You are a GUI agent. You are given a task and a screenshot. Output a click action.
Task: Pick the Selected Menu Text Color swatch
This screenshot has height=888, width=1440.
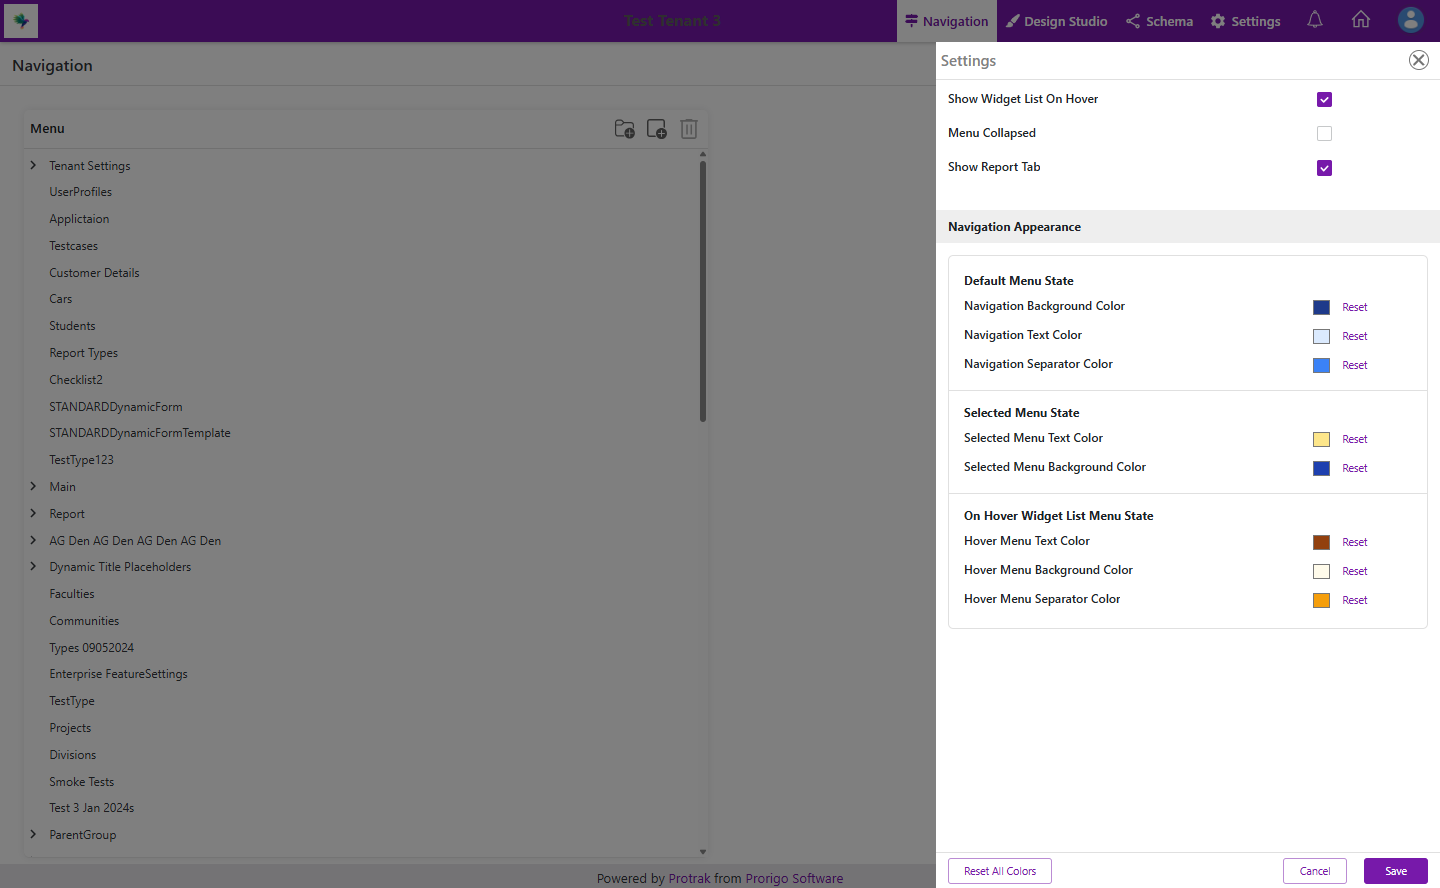[x=1321, y=439]
